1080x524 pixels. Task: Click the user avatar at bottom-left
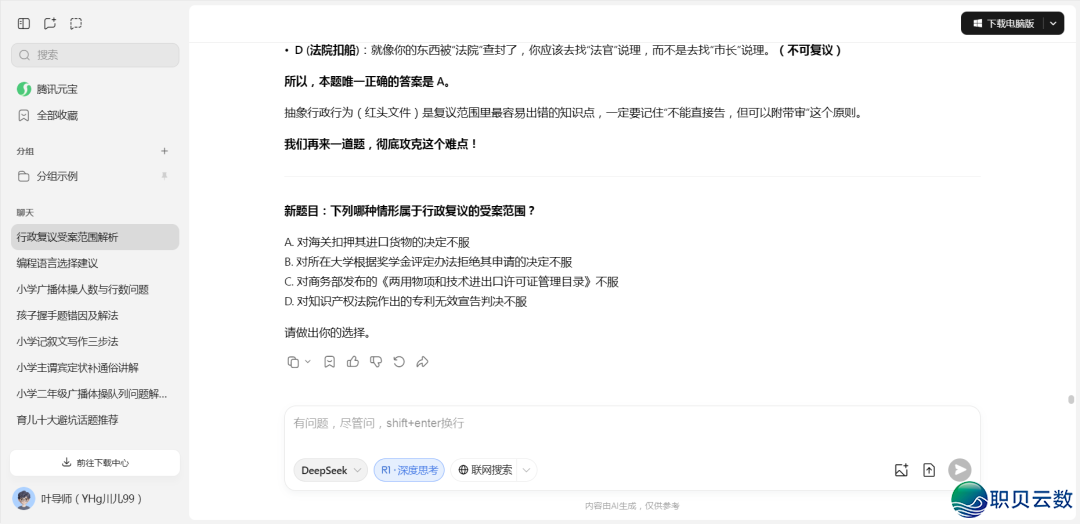[24, 499]
